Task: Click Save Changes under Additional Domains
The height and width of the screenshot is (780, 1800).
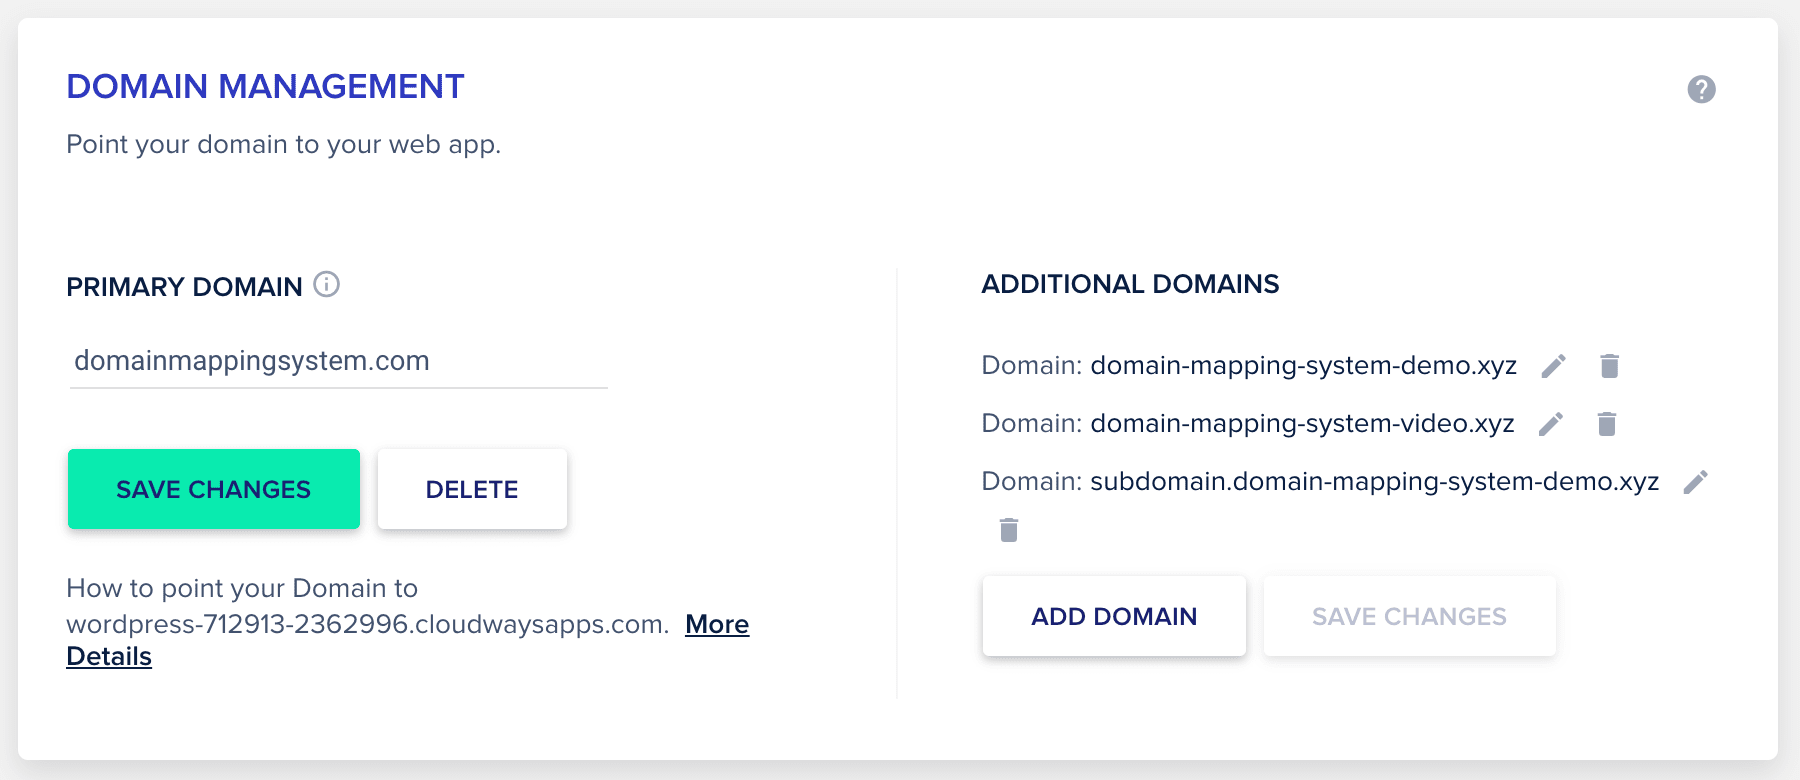Action: tap(1409, 616)
